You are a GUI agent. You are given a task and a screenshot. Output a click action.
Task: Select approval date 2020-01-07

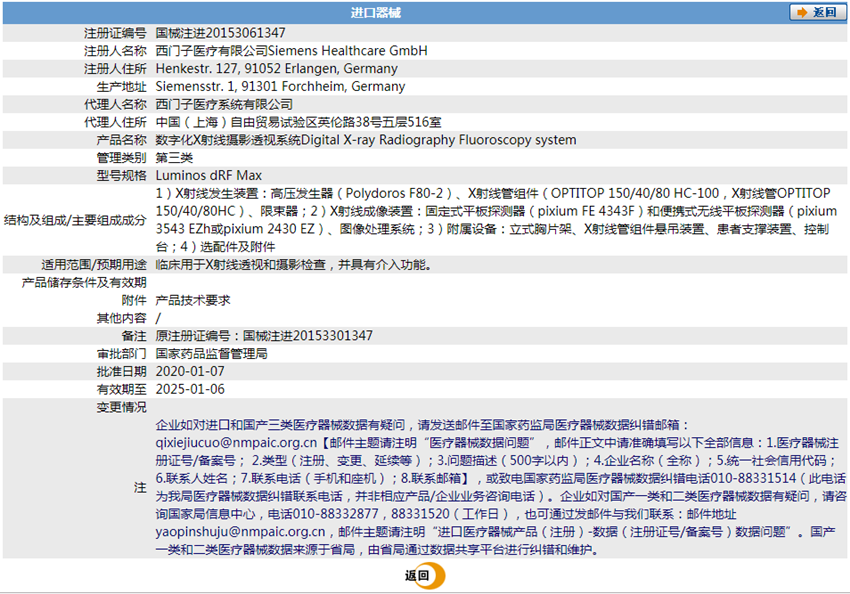190,372
